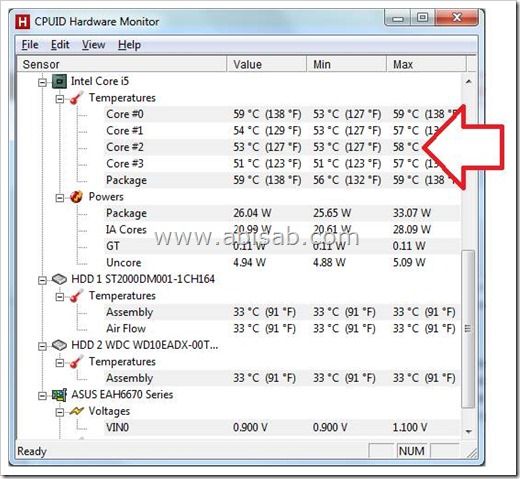This screenshot has width=520, height=479.
Task: Click the Intel Core i5 label
Action: [100, 81]
